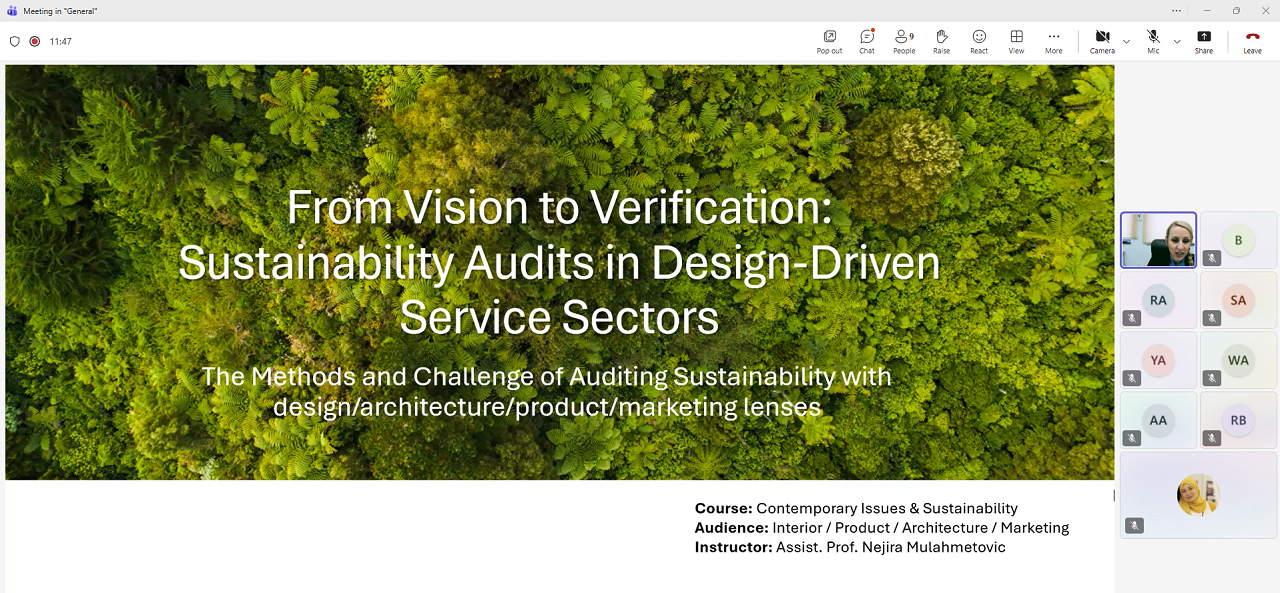Pop out the shared presentation
This screenshot has width=1280, height=593.
pyautogui.click(x=829, y=41)
